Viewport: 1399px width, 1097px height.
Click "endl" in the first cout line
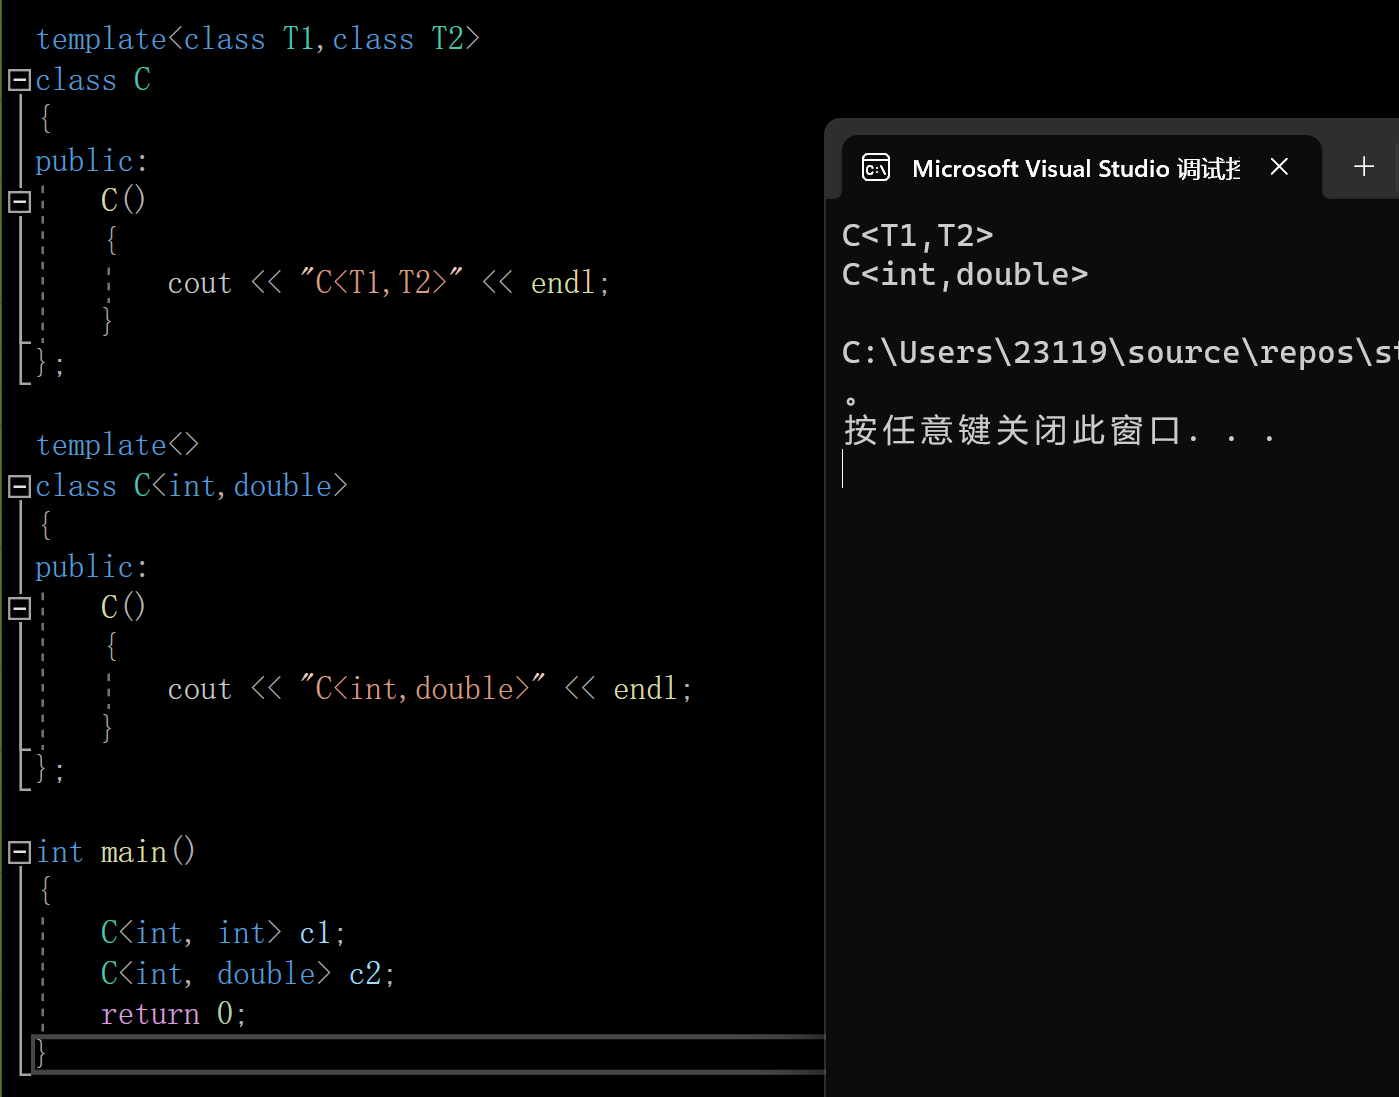pos(564,283)
